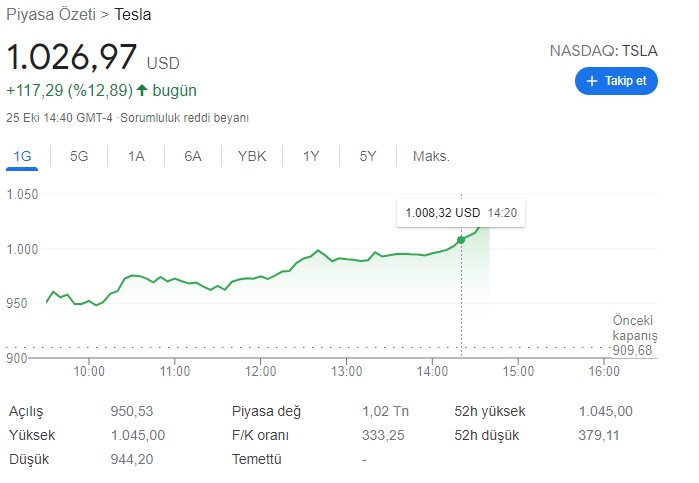Click the NASDAQ: TSLA ticker label
The height and width of the screenshot is (483, 699).
click(603, 50)
